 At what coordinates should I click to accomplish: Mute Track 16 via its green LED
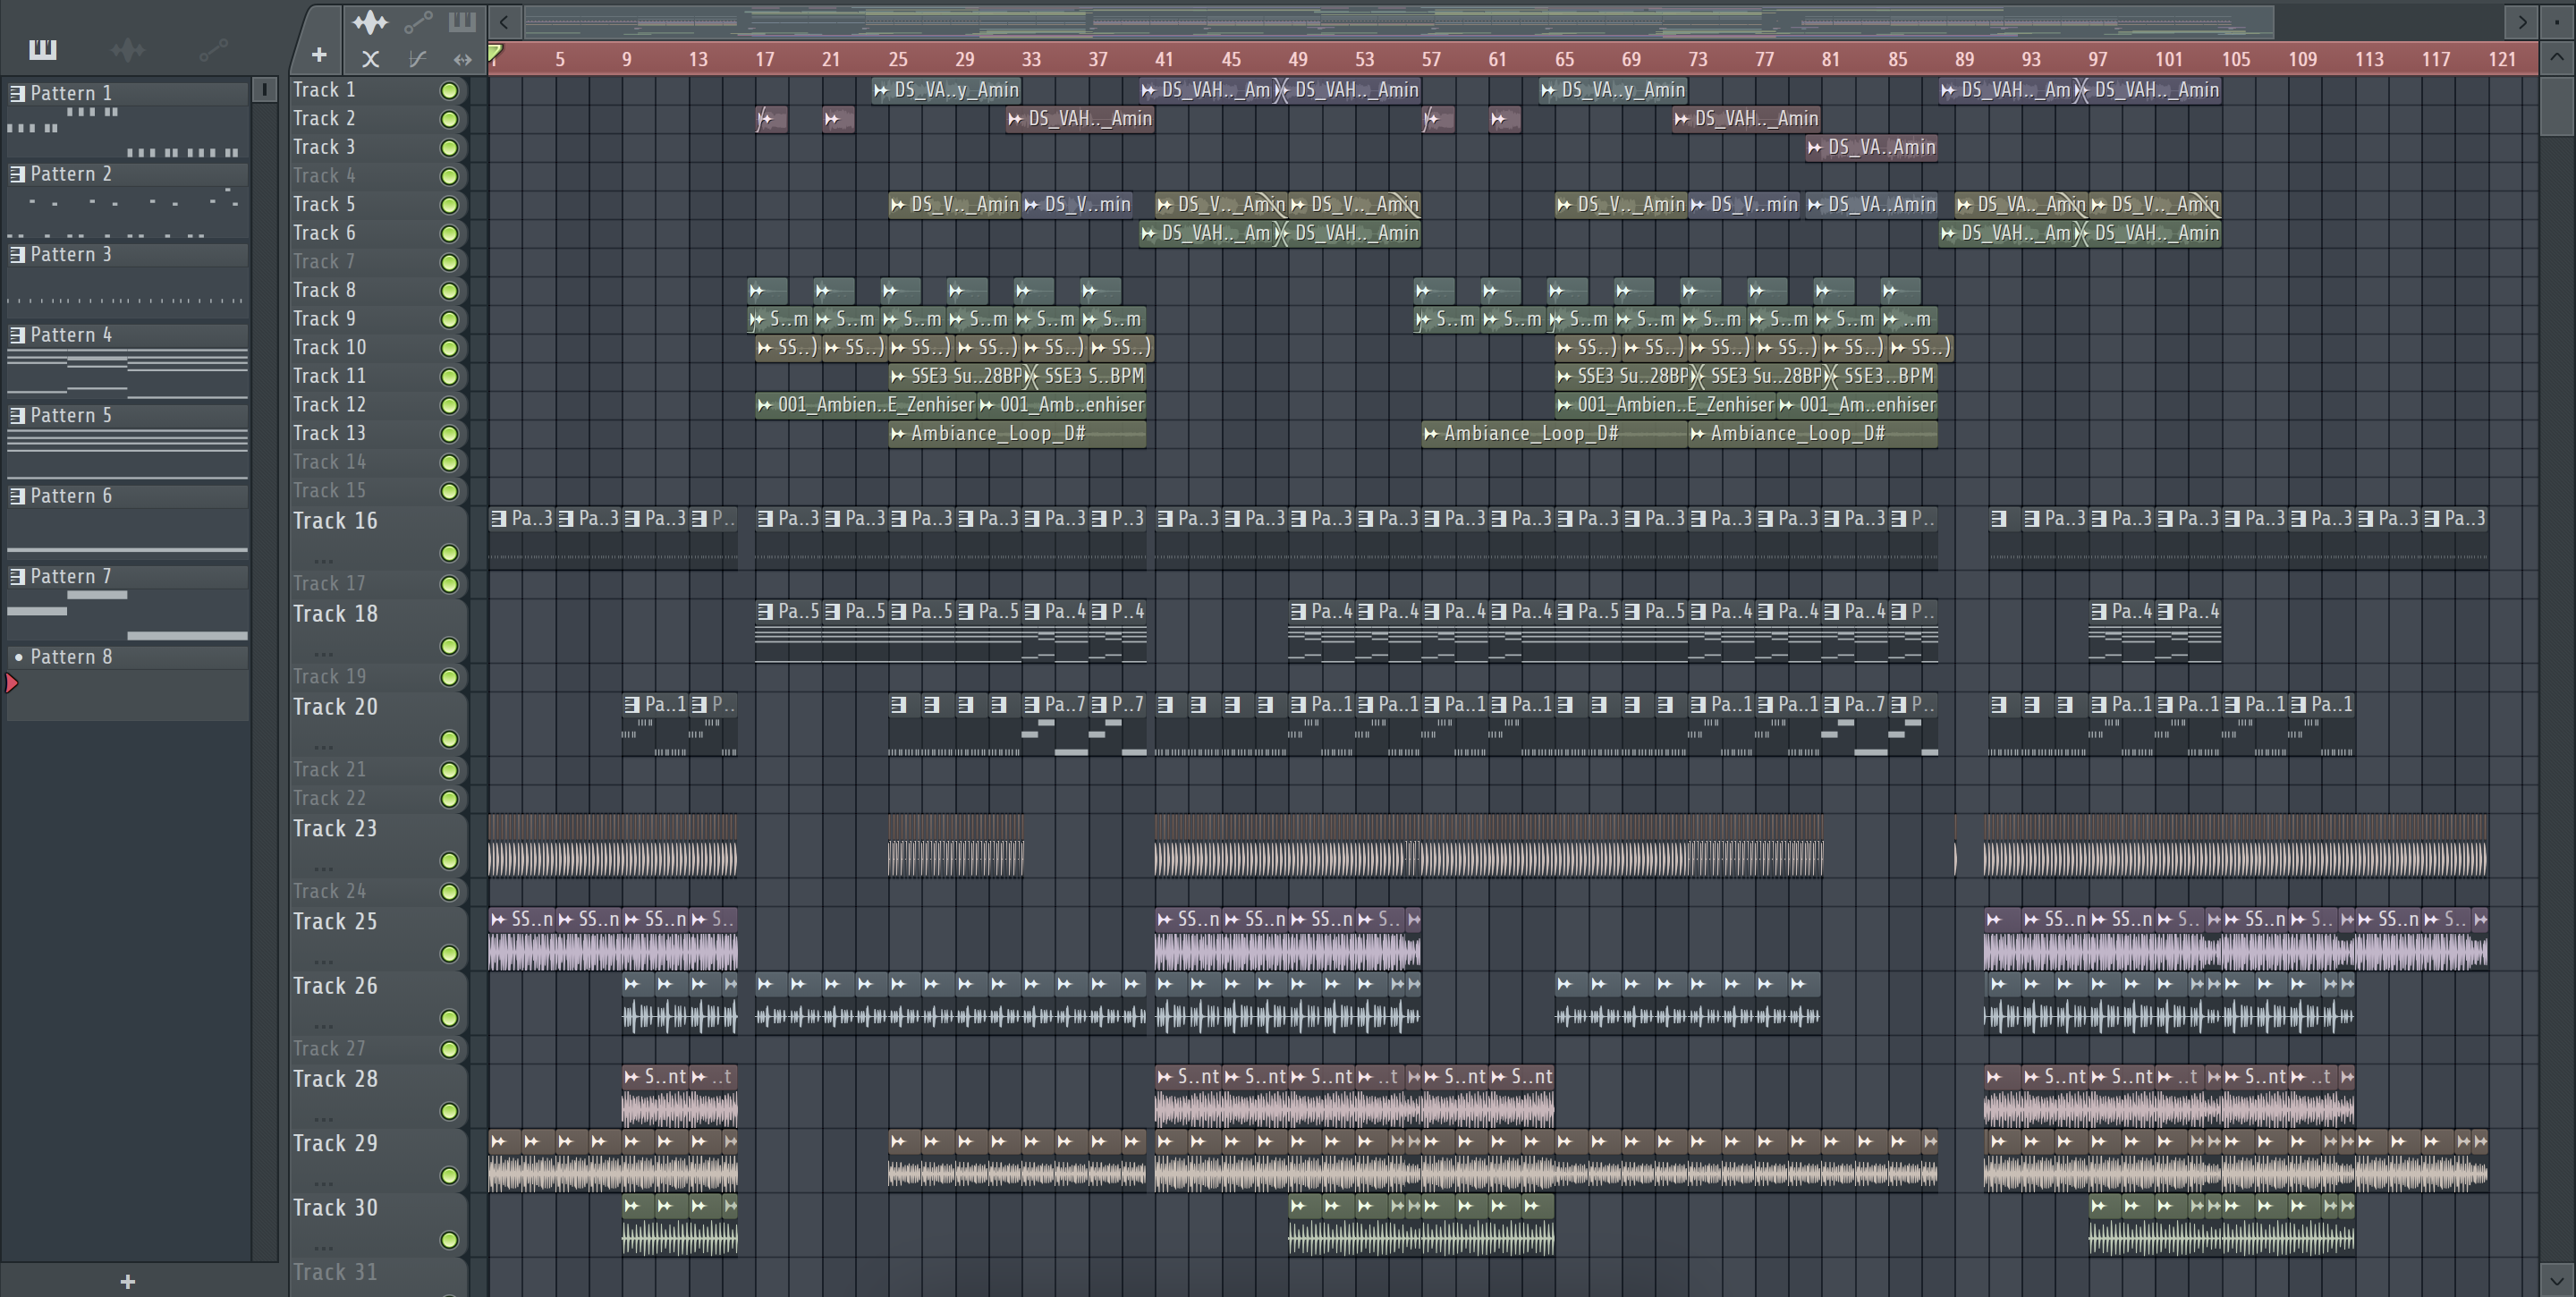(450, 553)
